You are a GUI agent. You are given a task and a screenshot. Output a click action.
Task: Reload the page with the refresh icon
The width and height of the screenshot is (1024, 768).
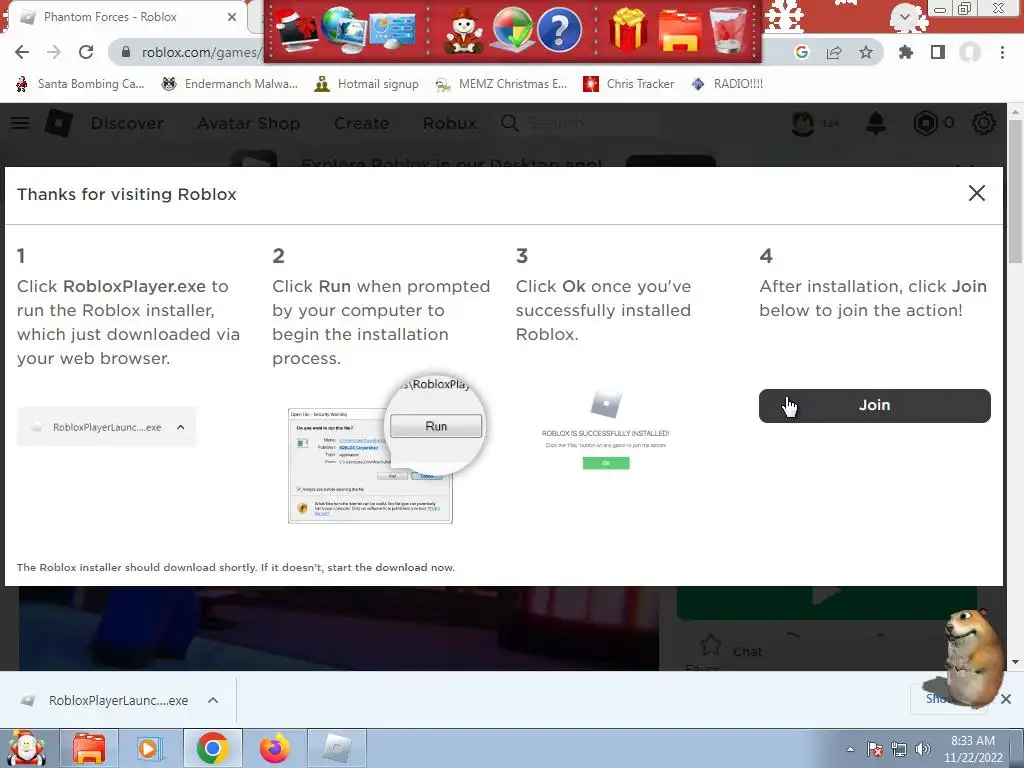[86, 52]
